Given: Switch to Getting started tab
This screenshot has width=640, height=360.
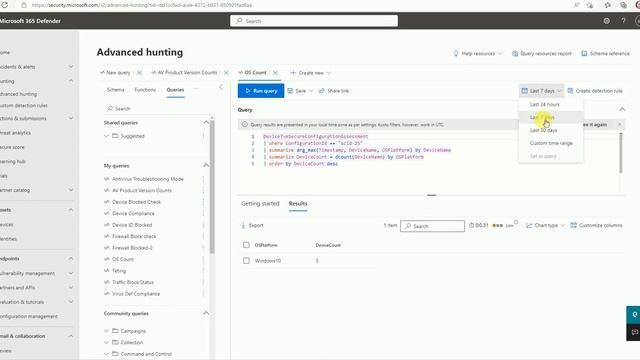Looking at the screenshot, I should pyautogui.click(x=260, y=203).
